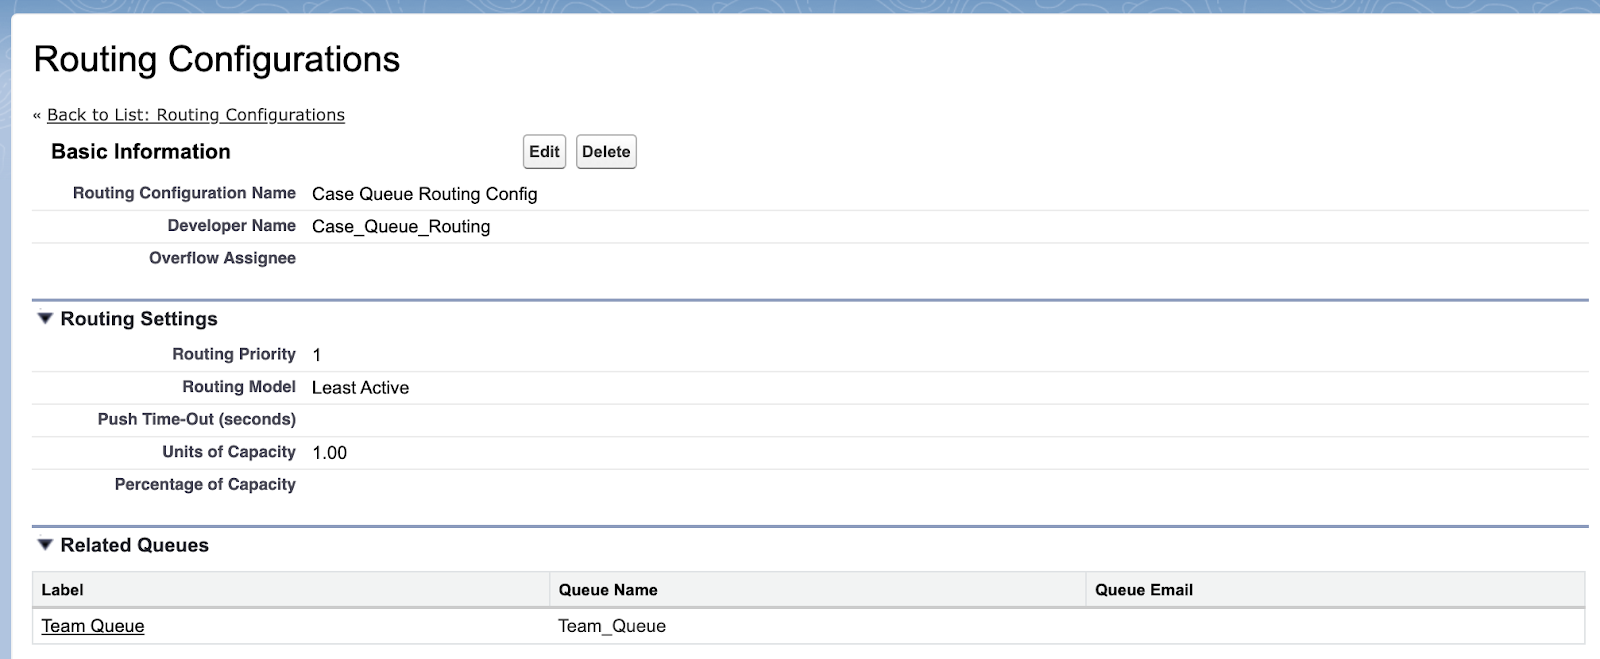Image resolution: width=1600 pixels, height=659 pixels.
Task: Click the Overflow Assignee field label
Action: (x=222, y=258)
